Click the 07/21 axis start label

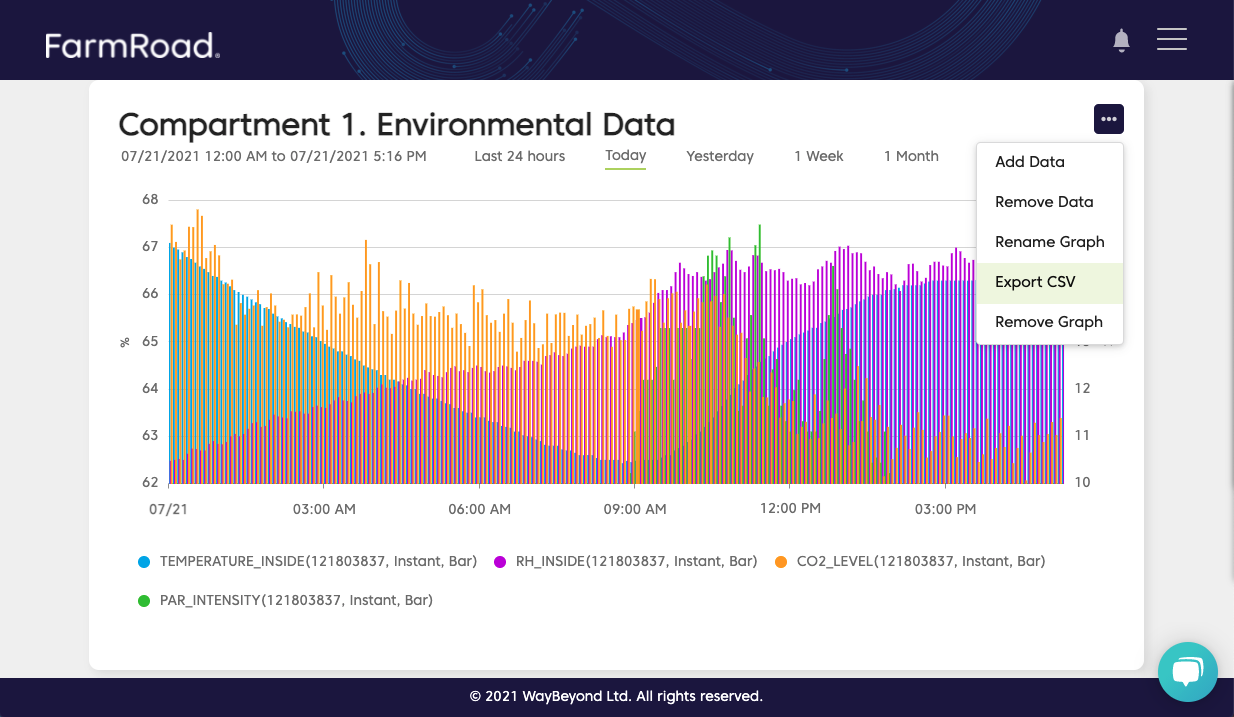[x=168, y=509]
